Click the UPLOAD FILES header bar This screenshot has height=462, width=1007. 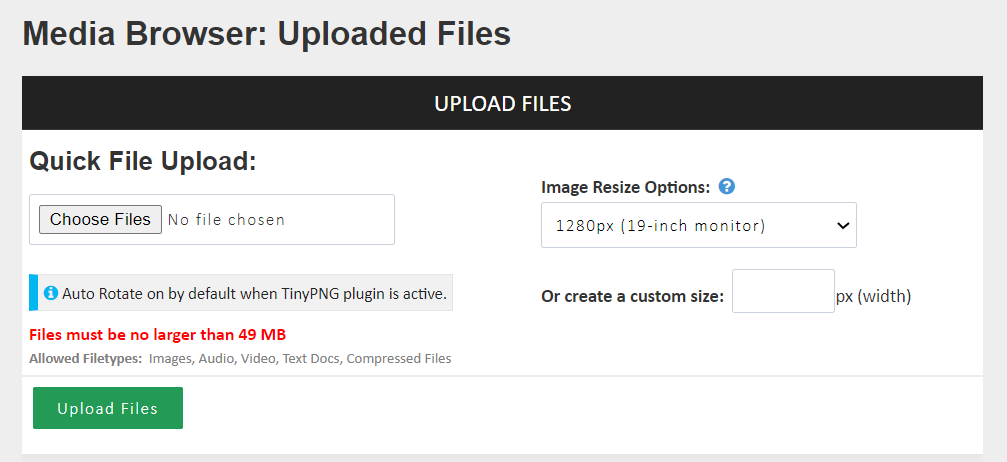click(x=502, y=103)
